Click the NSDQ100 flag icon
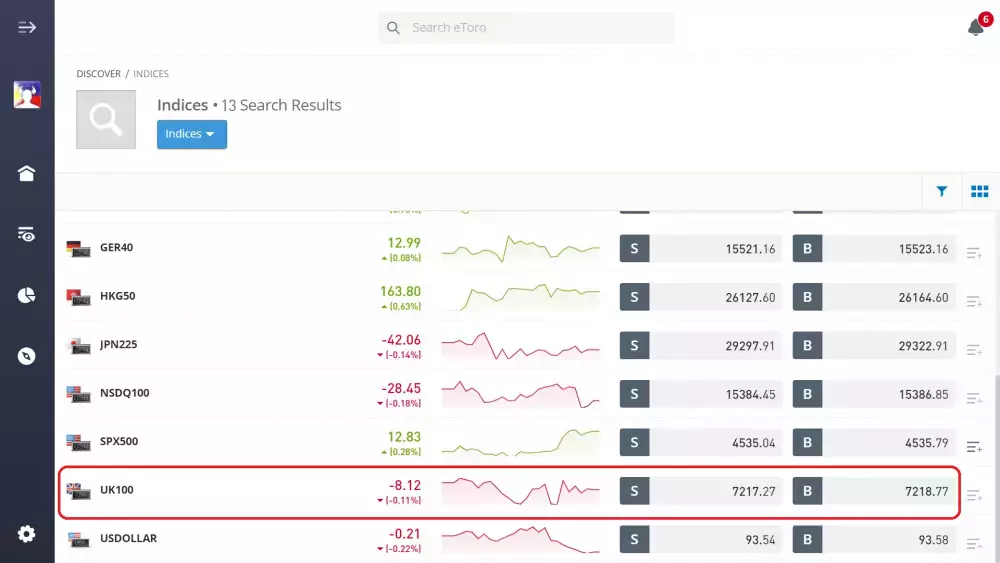 point(78,394)
